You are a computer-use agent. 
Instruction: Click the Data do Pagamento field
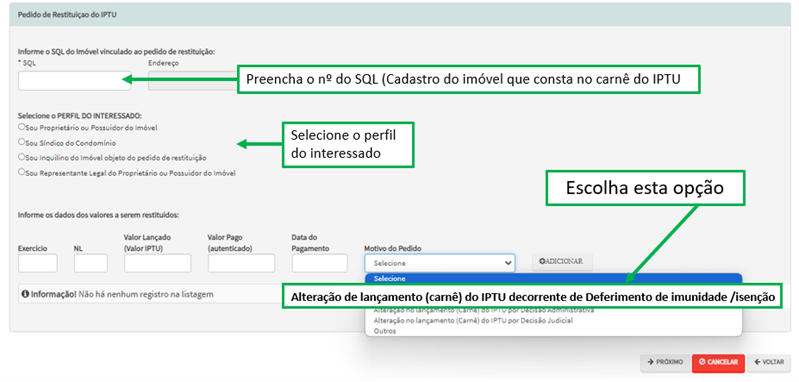[x=319, y=263]
